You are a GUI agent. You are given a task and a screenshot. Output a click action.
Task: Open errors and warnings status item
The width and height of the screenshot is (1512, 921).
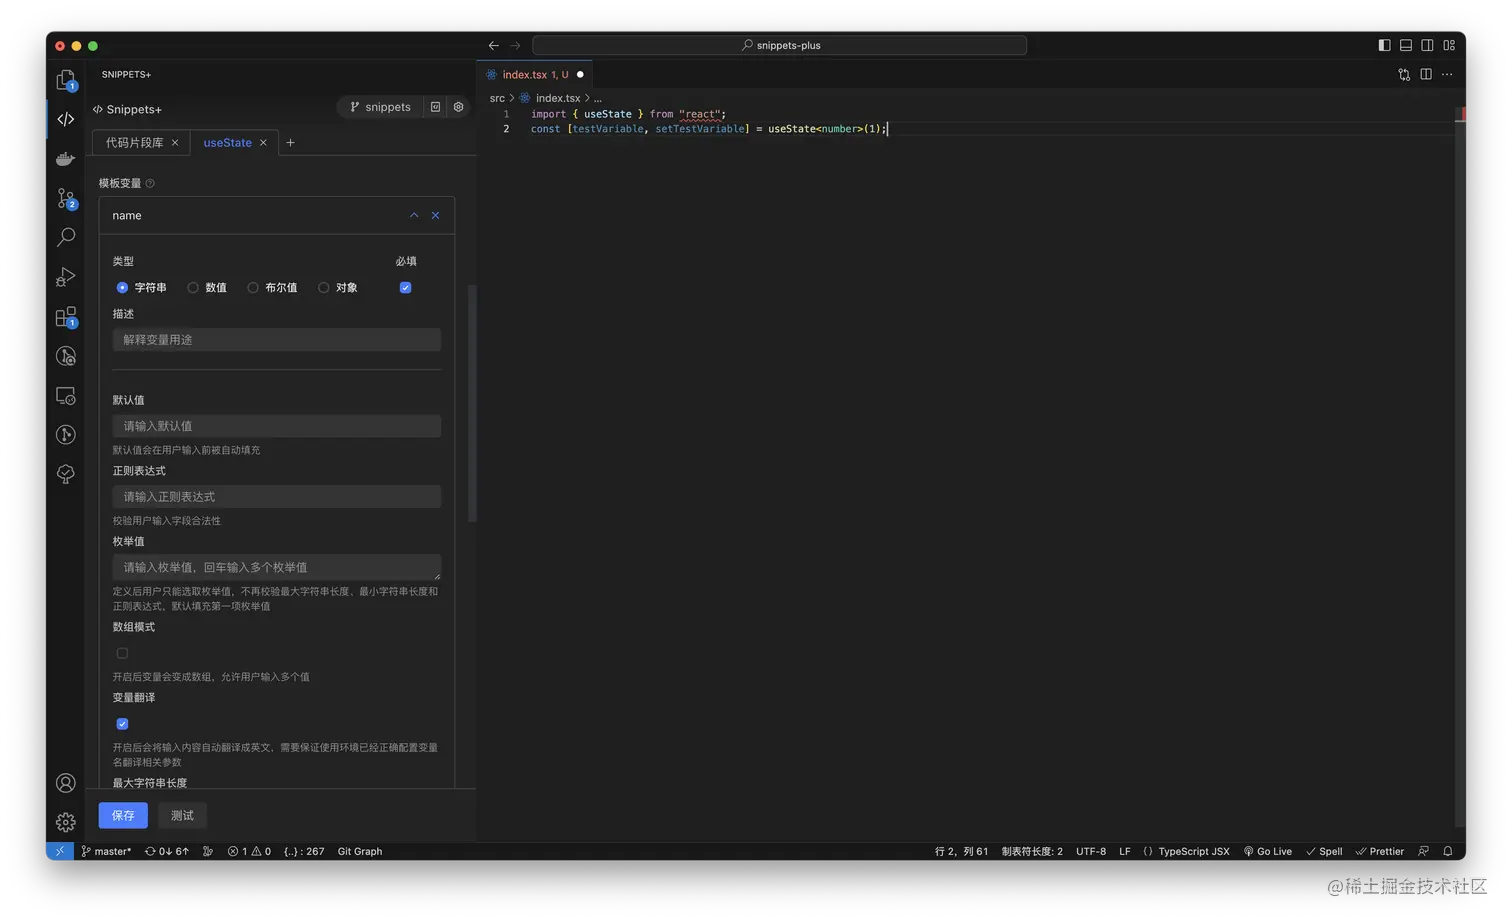point(249,851)
